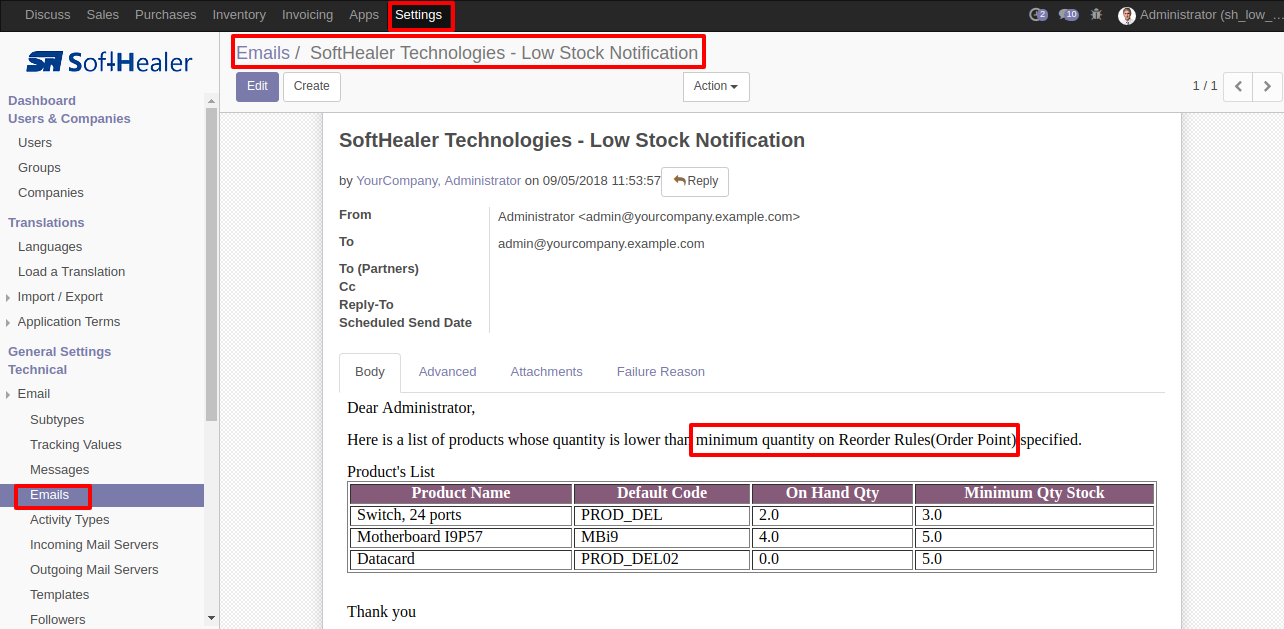Open Users in sidebar

coord(35,143)
